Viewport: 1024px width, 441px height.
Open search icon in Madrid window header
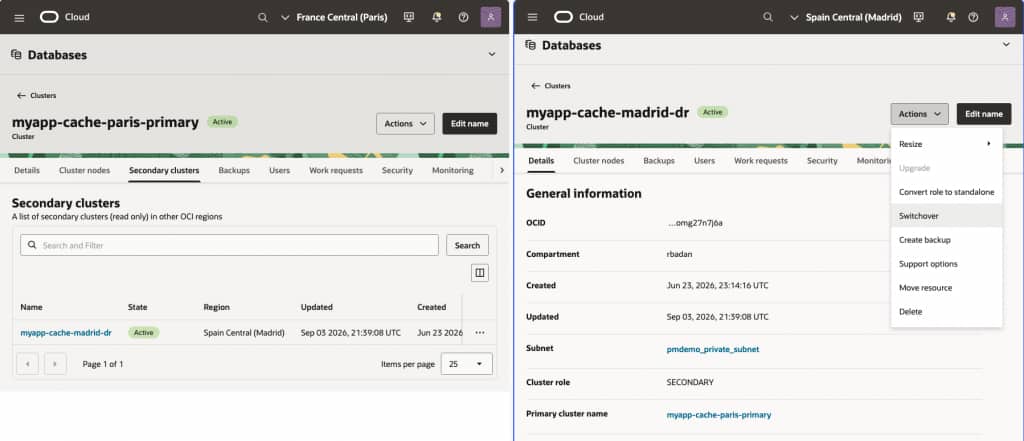pyautogui.click(x=768, y=18)
